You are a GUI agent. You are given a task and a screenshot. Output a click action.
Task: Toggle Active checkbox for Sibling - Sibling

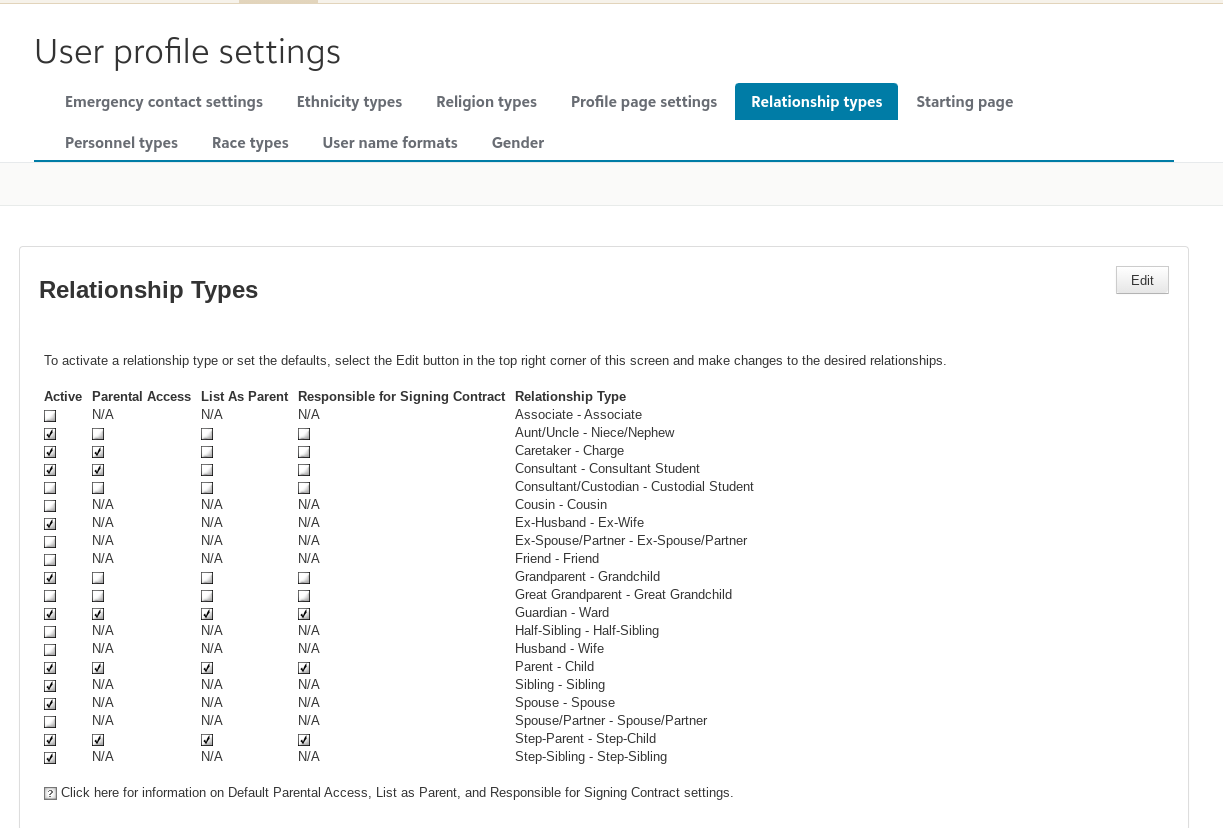[50, 686]
